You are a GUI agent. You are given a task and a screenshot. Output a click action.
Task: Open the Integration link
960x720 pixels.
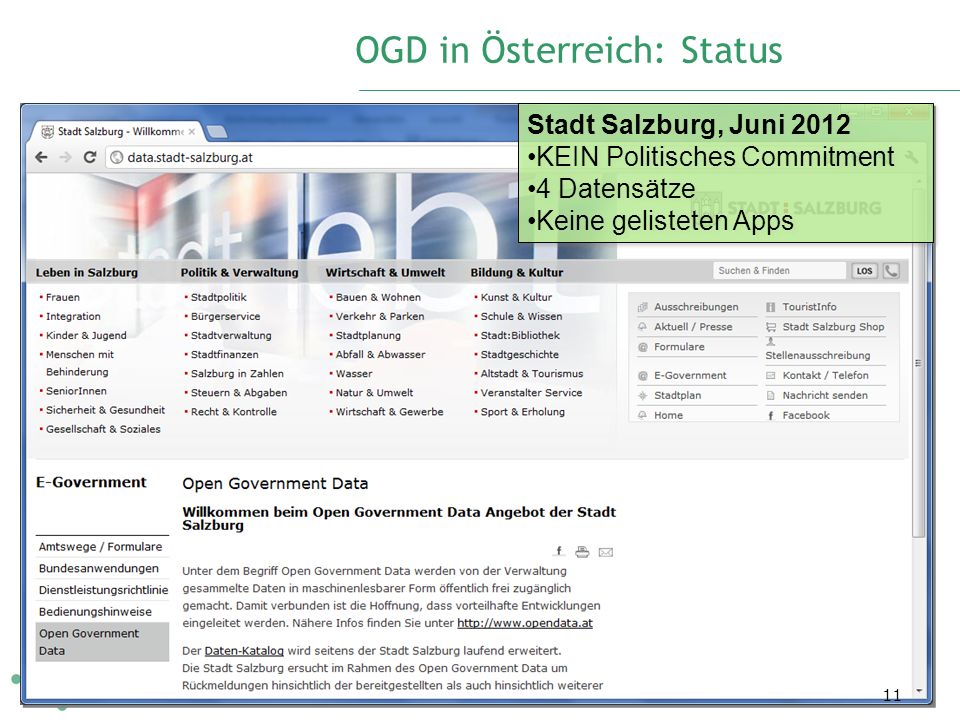click(x=73, y=317)
